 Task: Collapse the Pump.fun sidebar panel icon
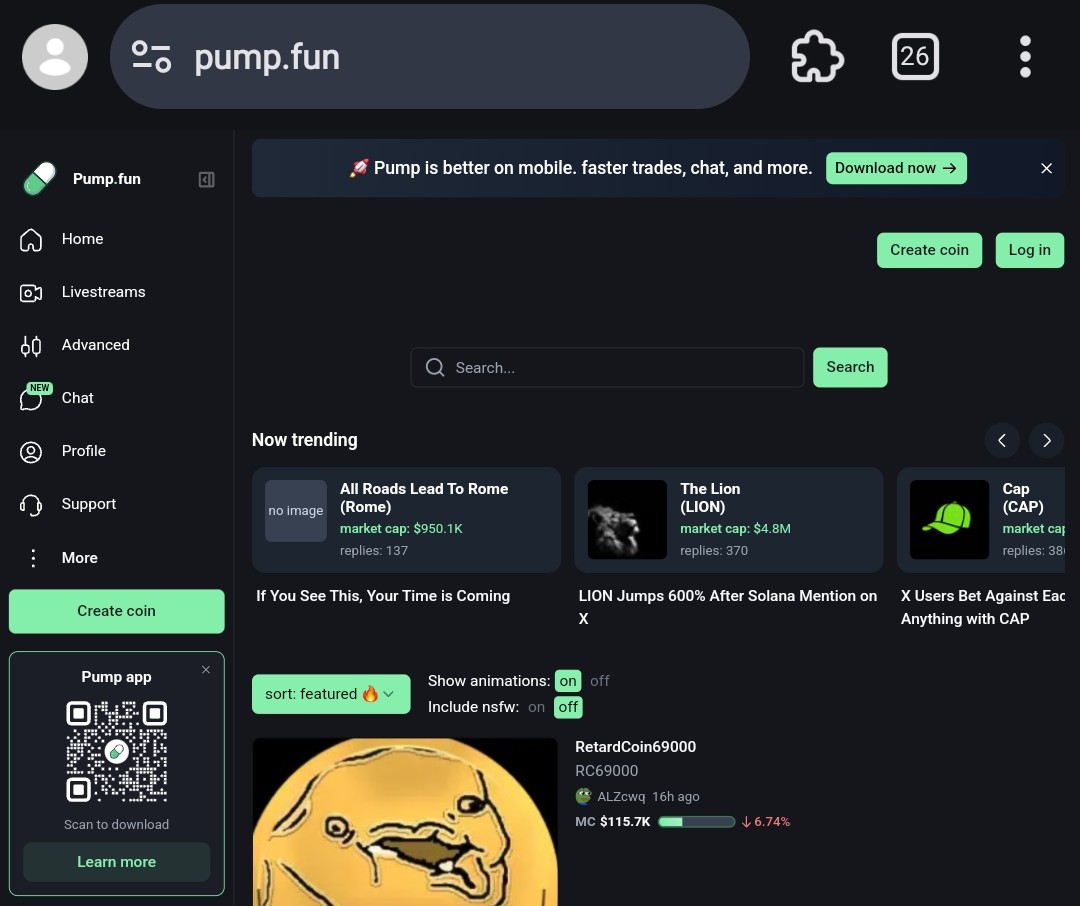point(206,180)
